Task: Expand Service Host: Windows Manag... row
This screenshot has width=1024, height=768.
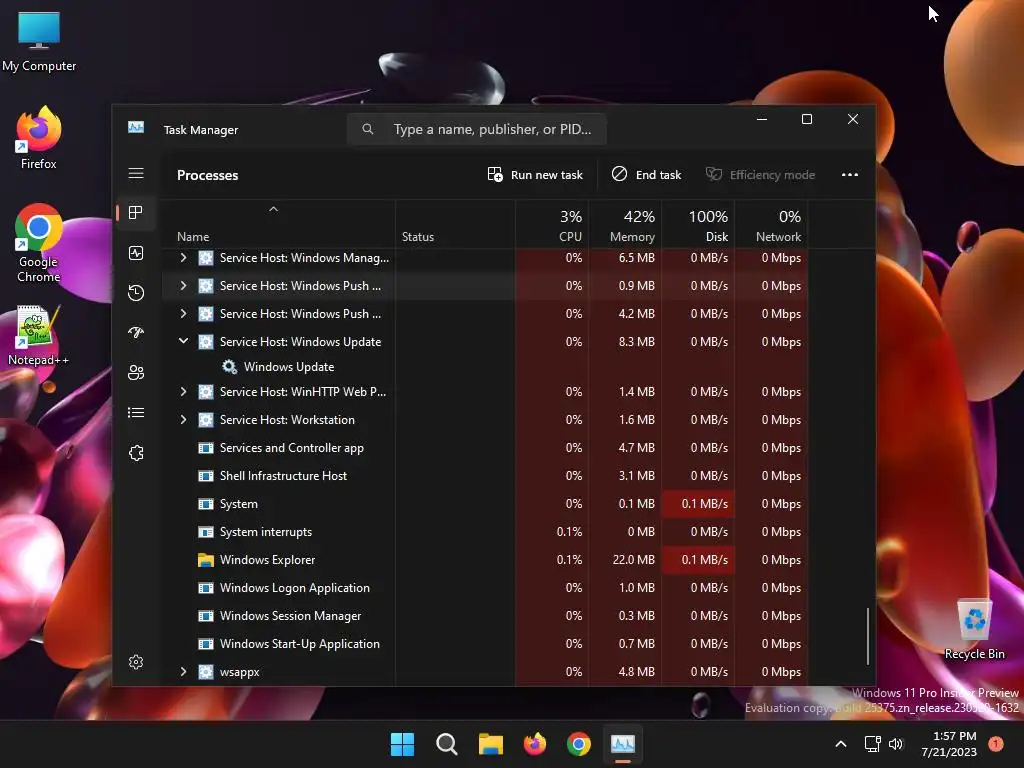Action: pos(184,258)
